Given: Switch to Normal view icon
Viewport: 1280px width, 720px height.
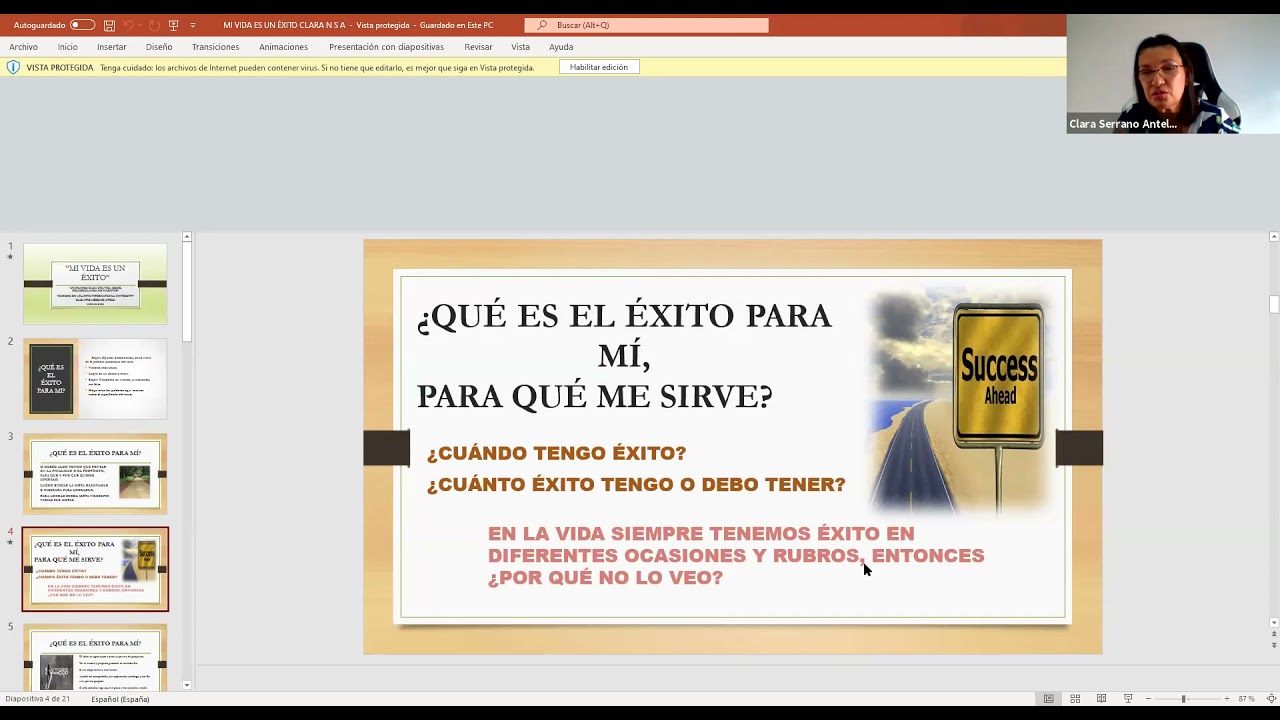Looking at the screenshot, I should pos(1048,699).
